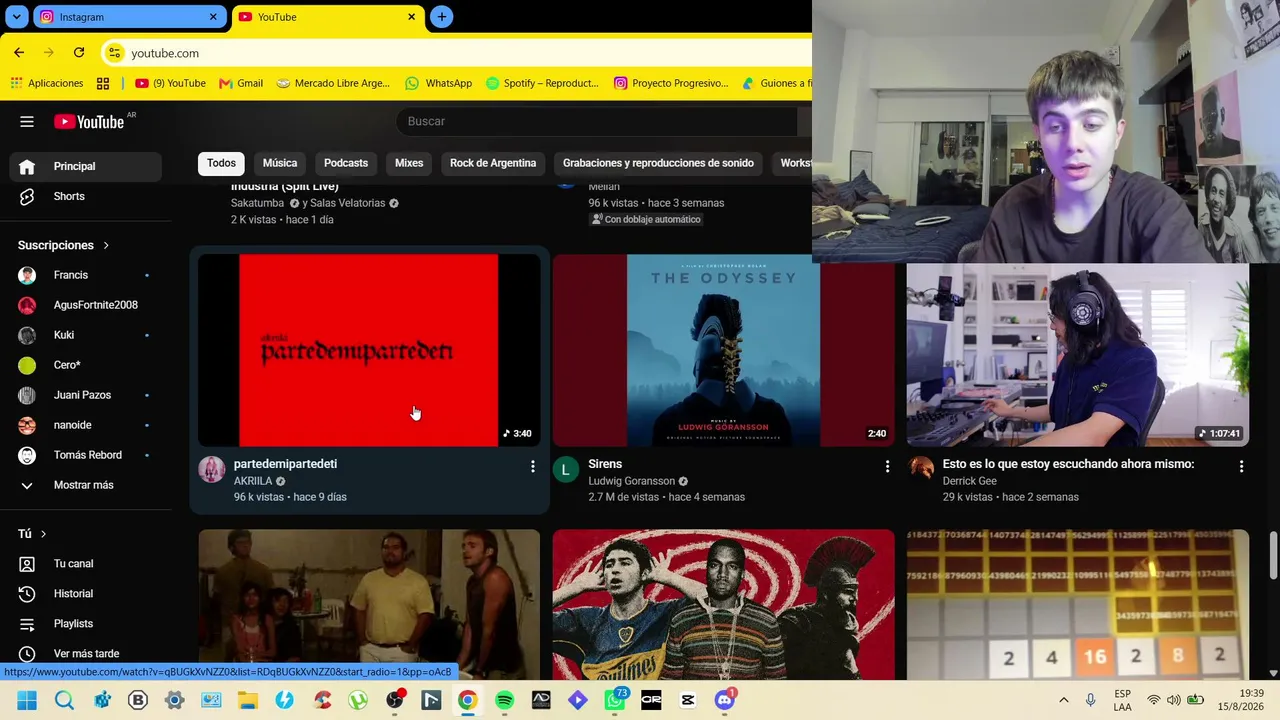Screen dimensions: 1280x720
Task: Close the Instagram tab
Action: tap(213, 17)
